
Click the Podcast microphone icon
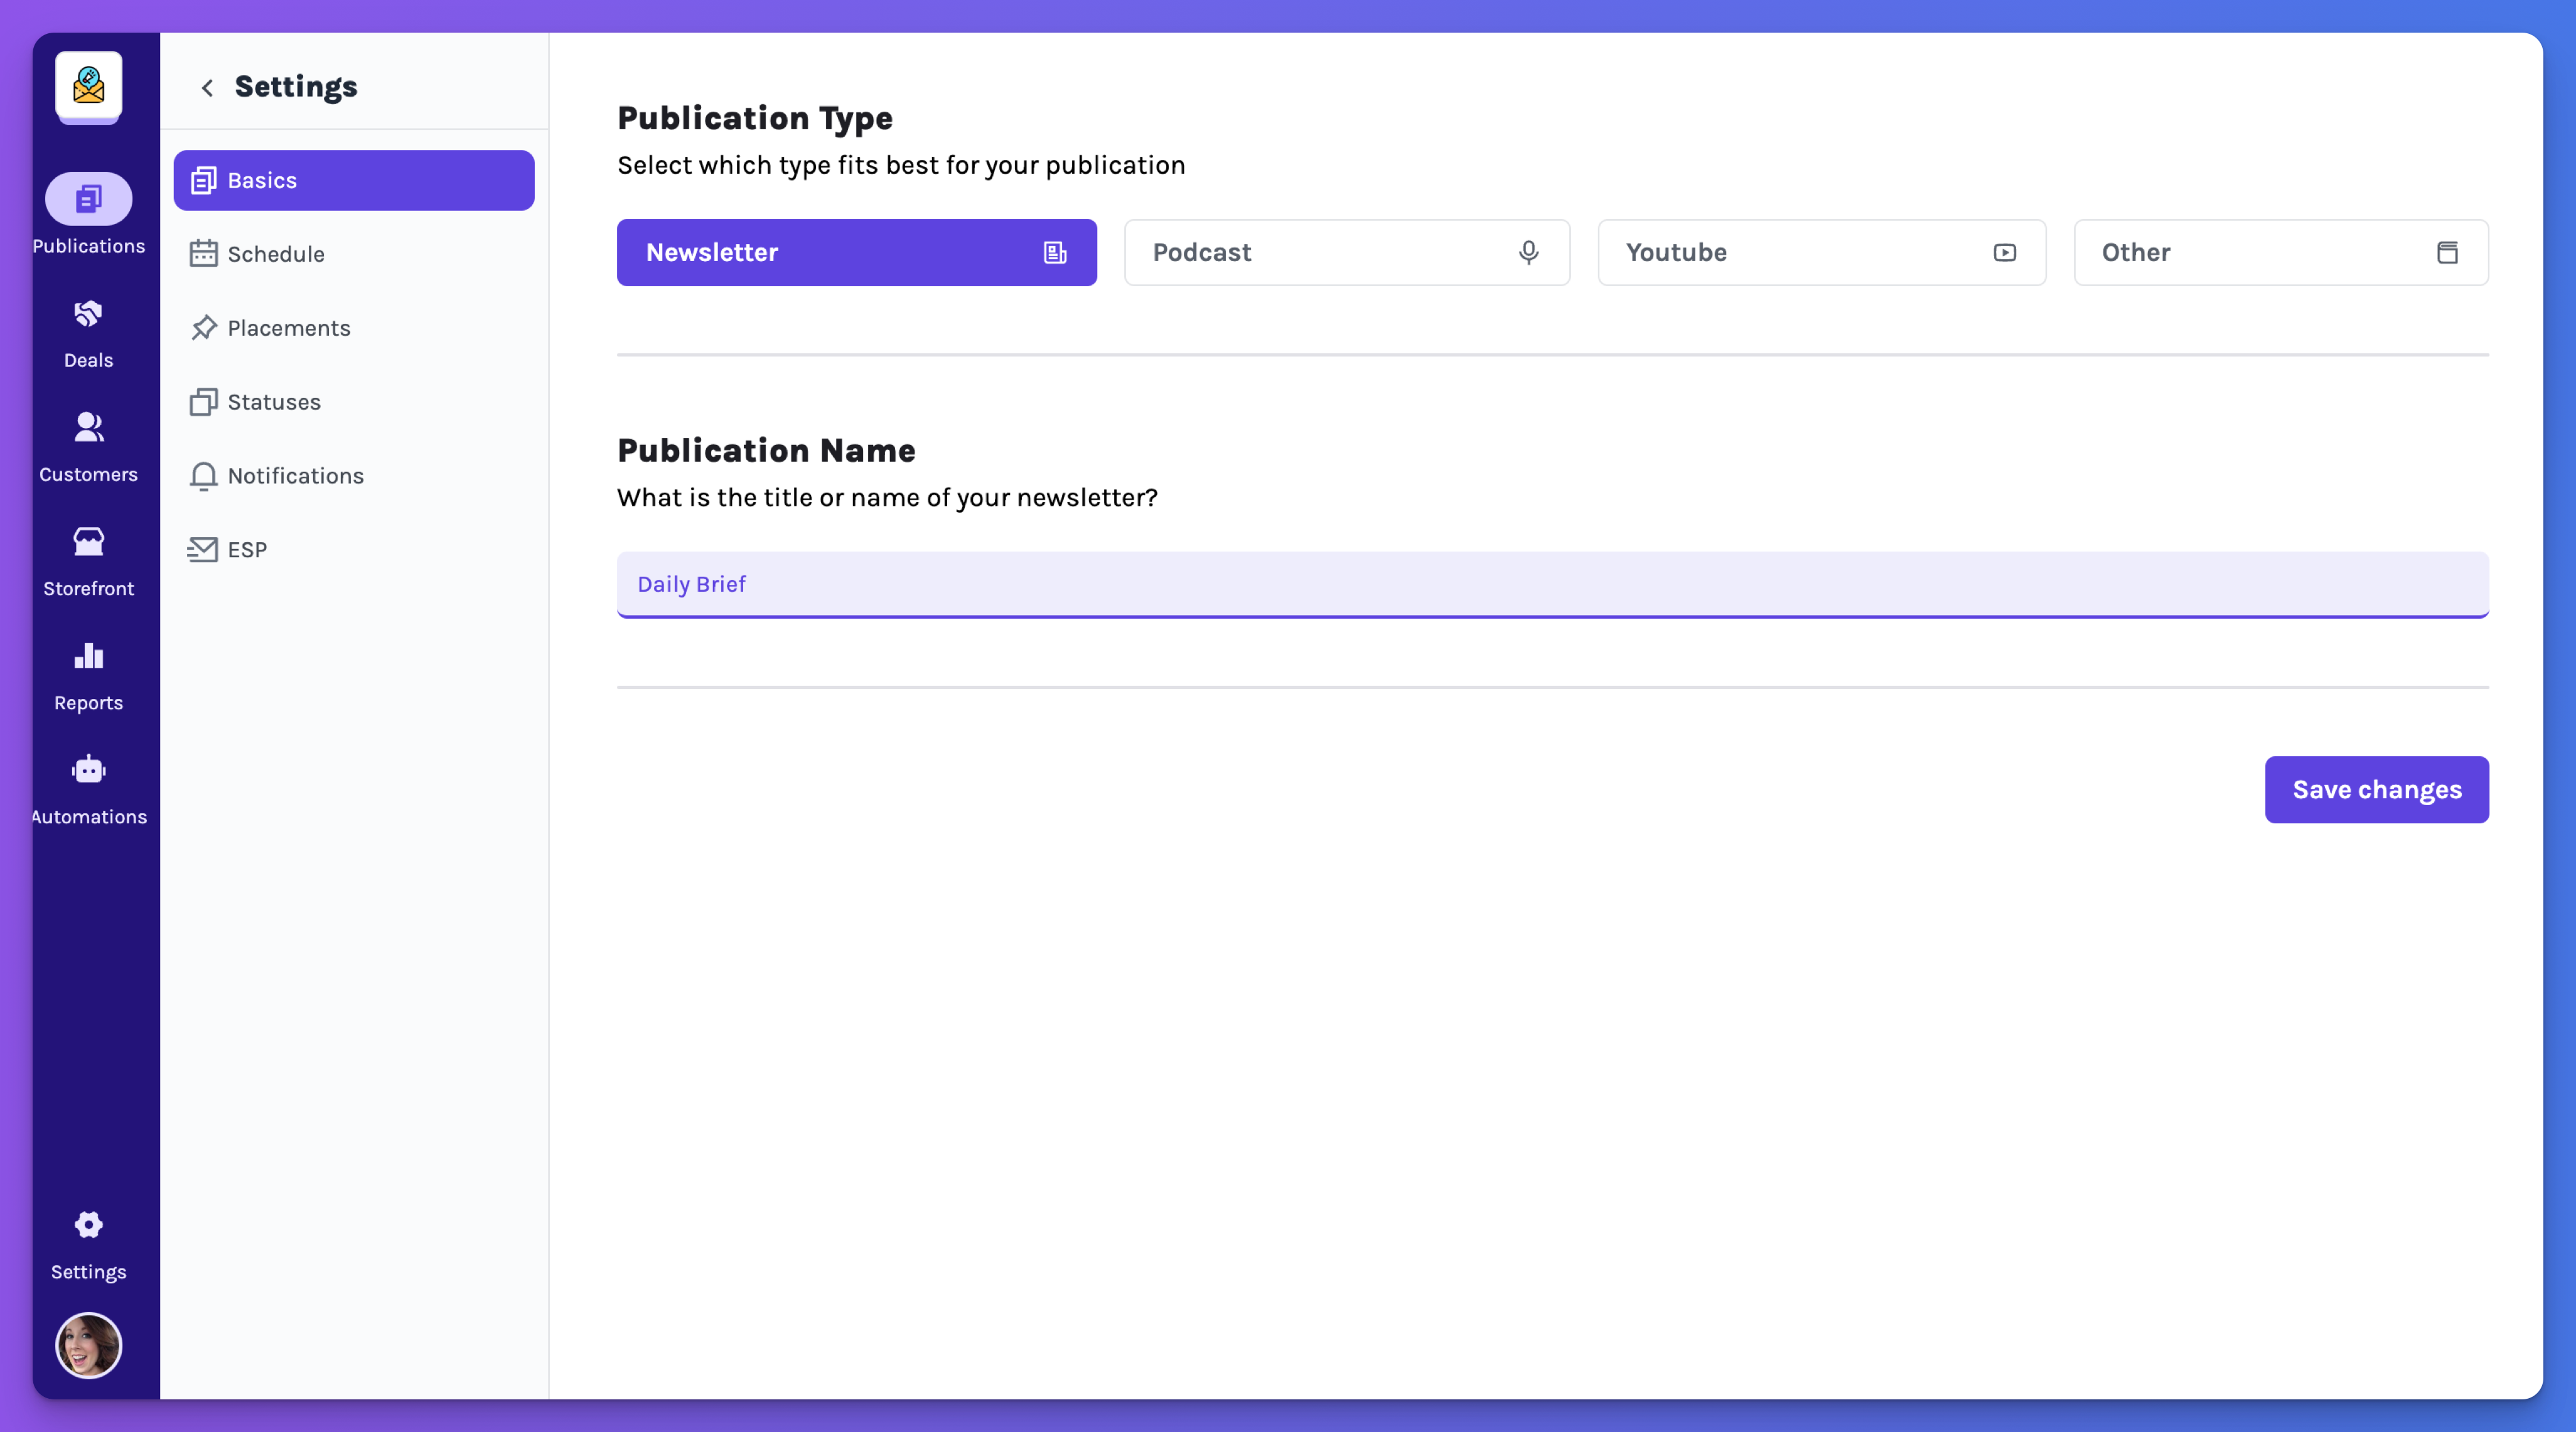click(x=1528, y=253)
